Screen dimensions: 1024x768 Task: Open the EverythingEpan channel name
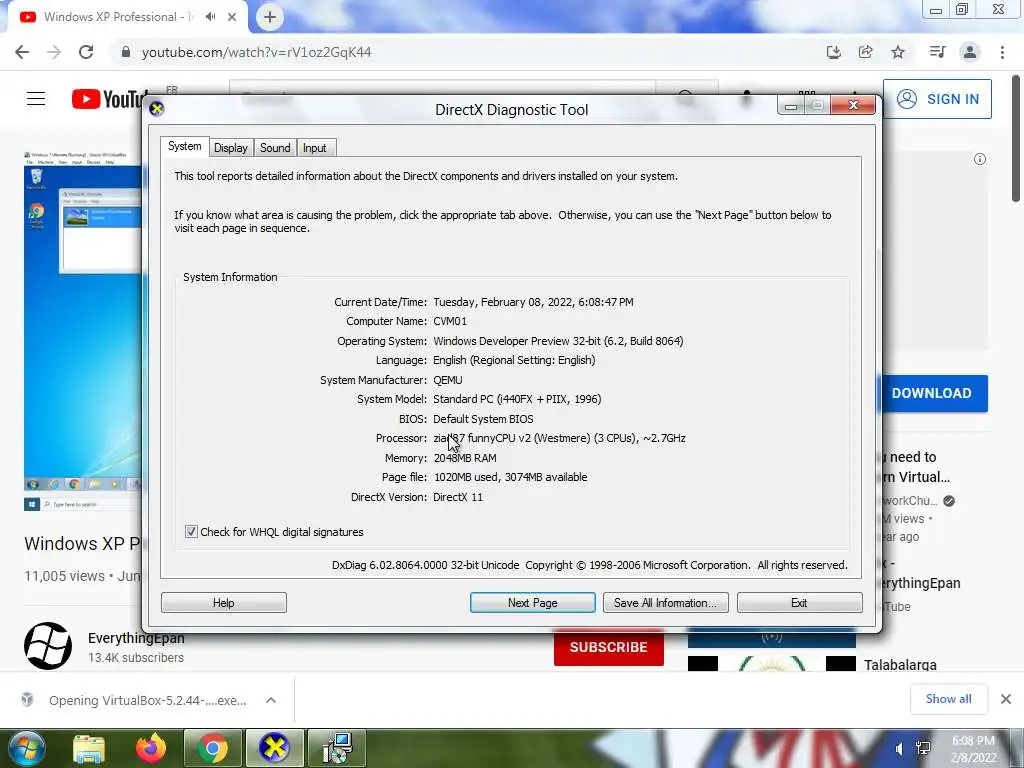click(x=136, y=638)
